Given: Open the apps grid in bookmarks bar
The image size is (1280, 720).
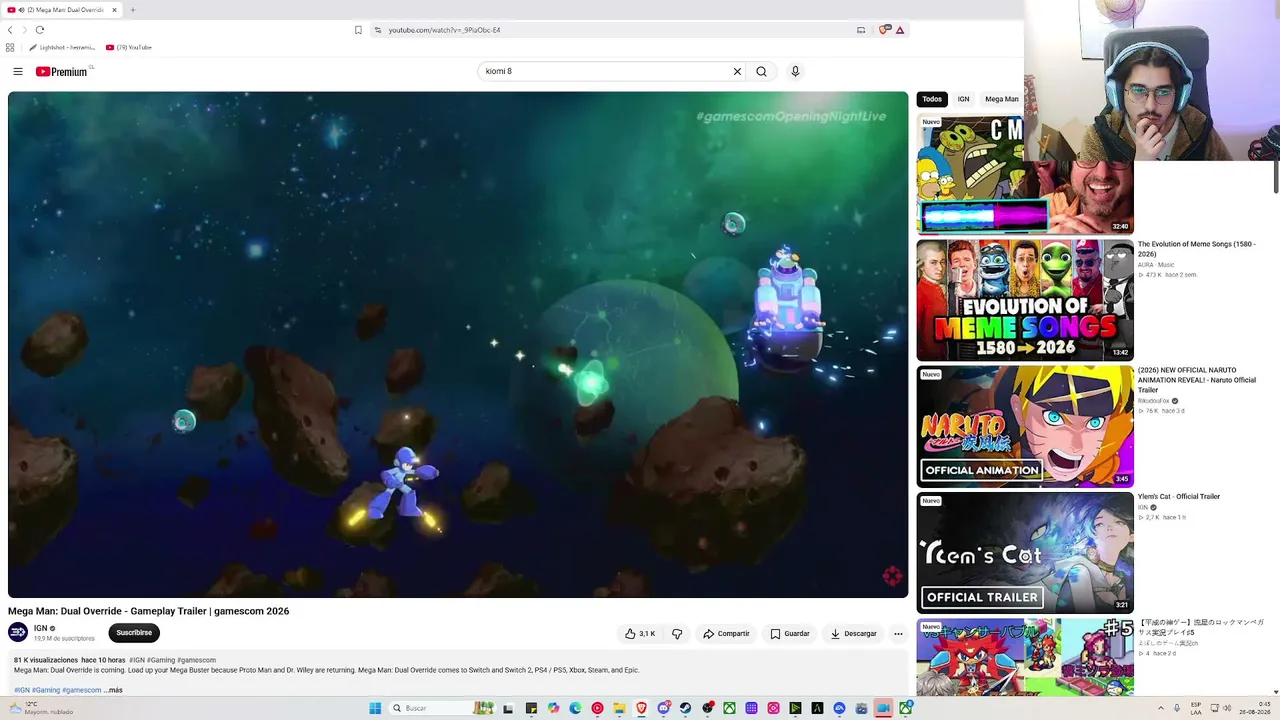Looking at the screenshot, I should pos(10,47).
